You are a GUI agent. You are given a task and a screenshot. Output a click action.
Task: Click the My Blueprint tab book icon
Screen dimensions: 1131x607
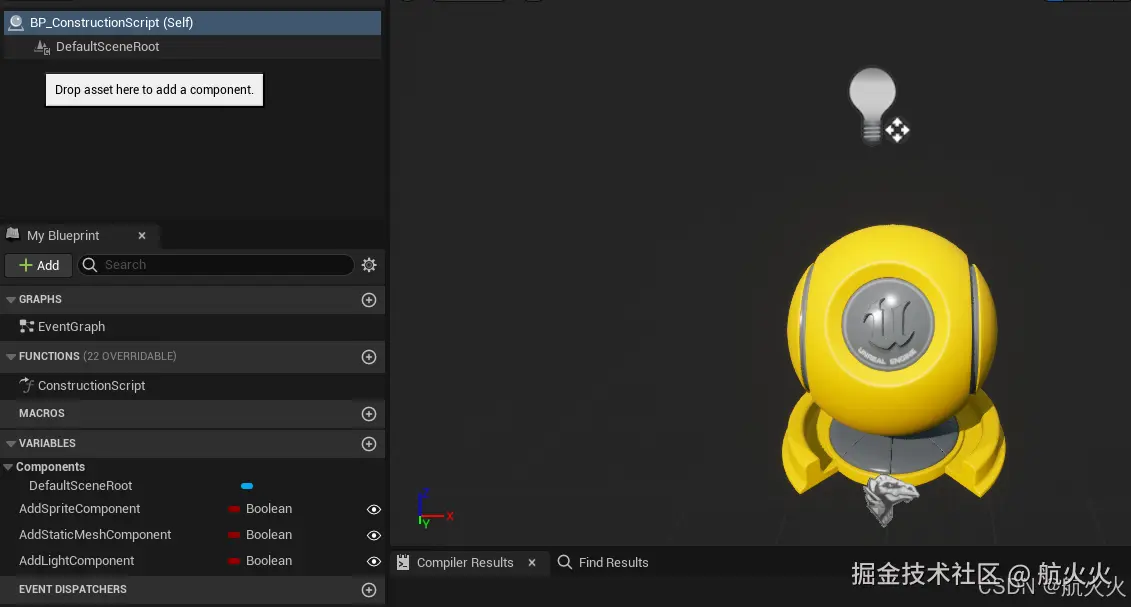pos(12,234)
